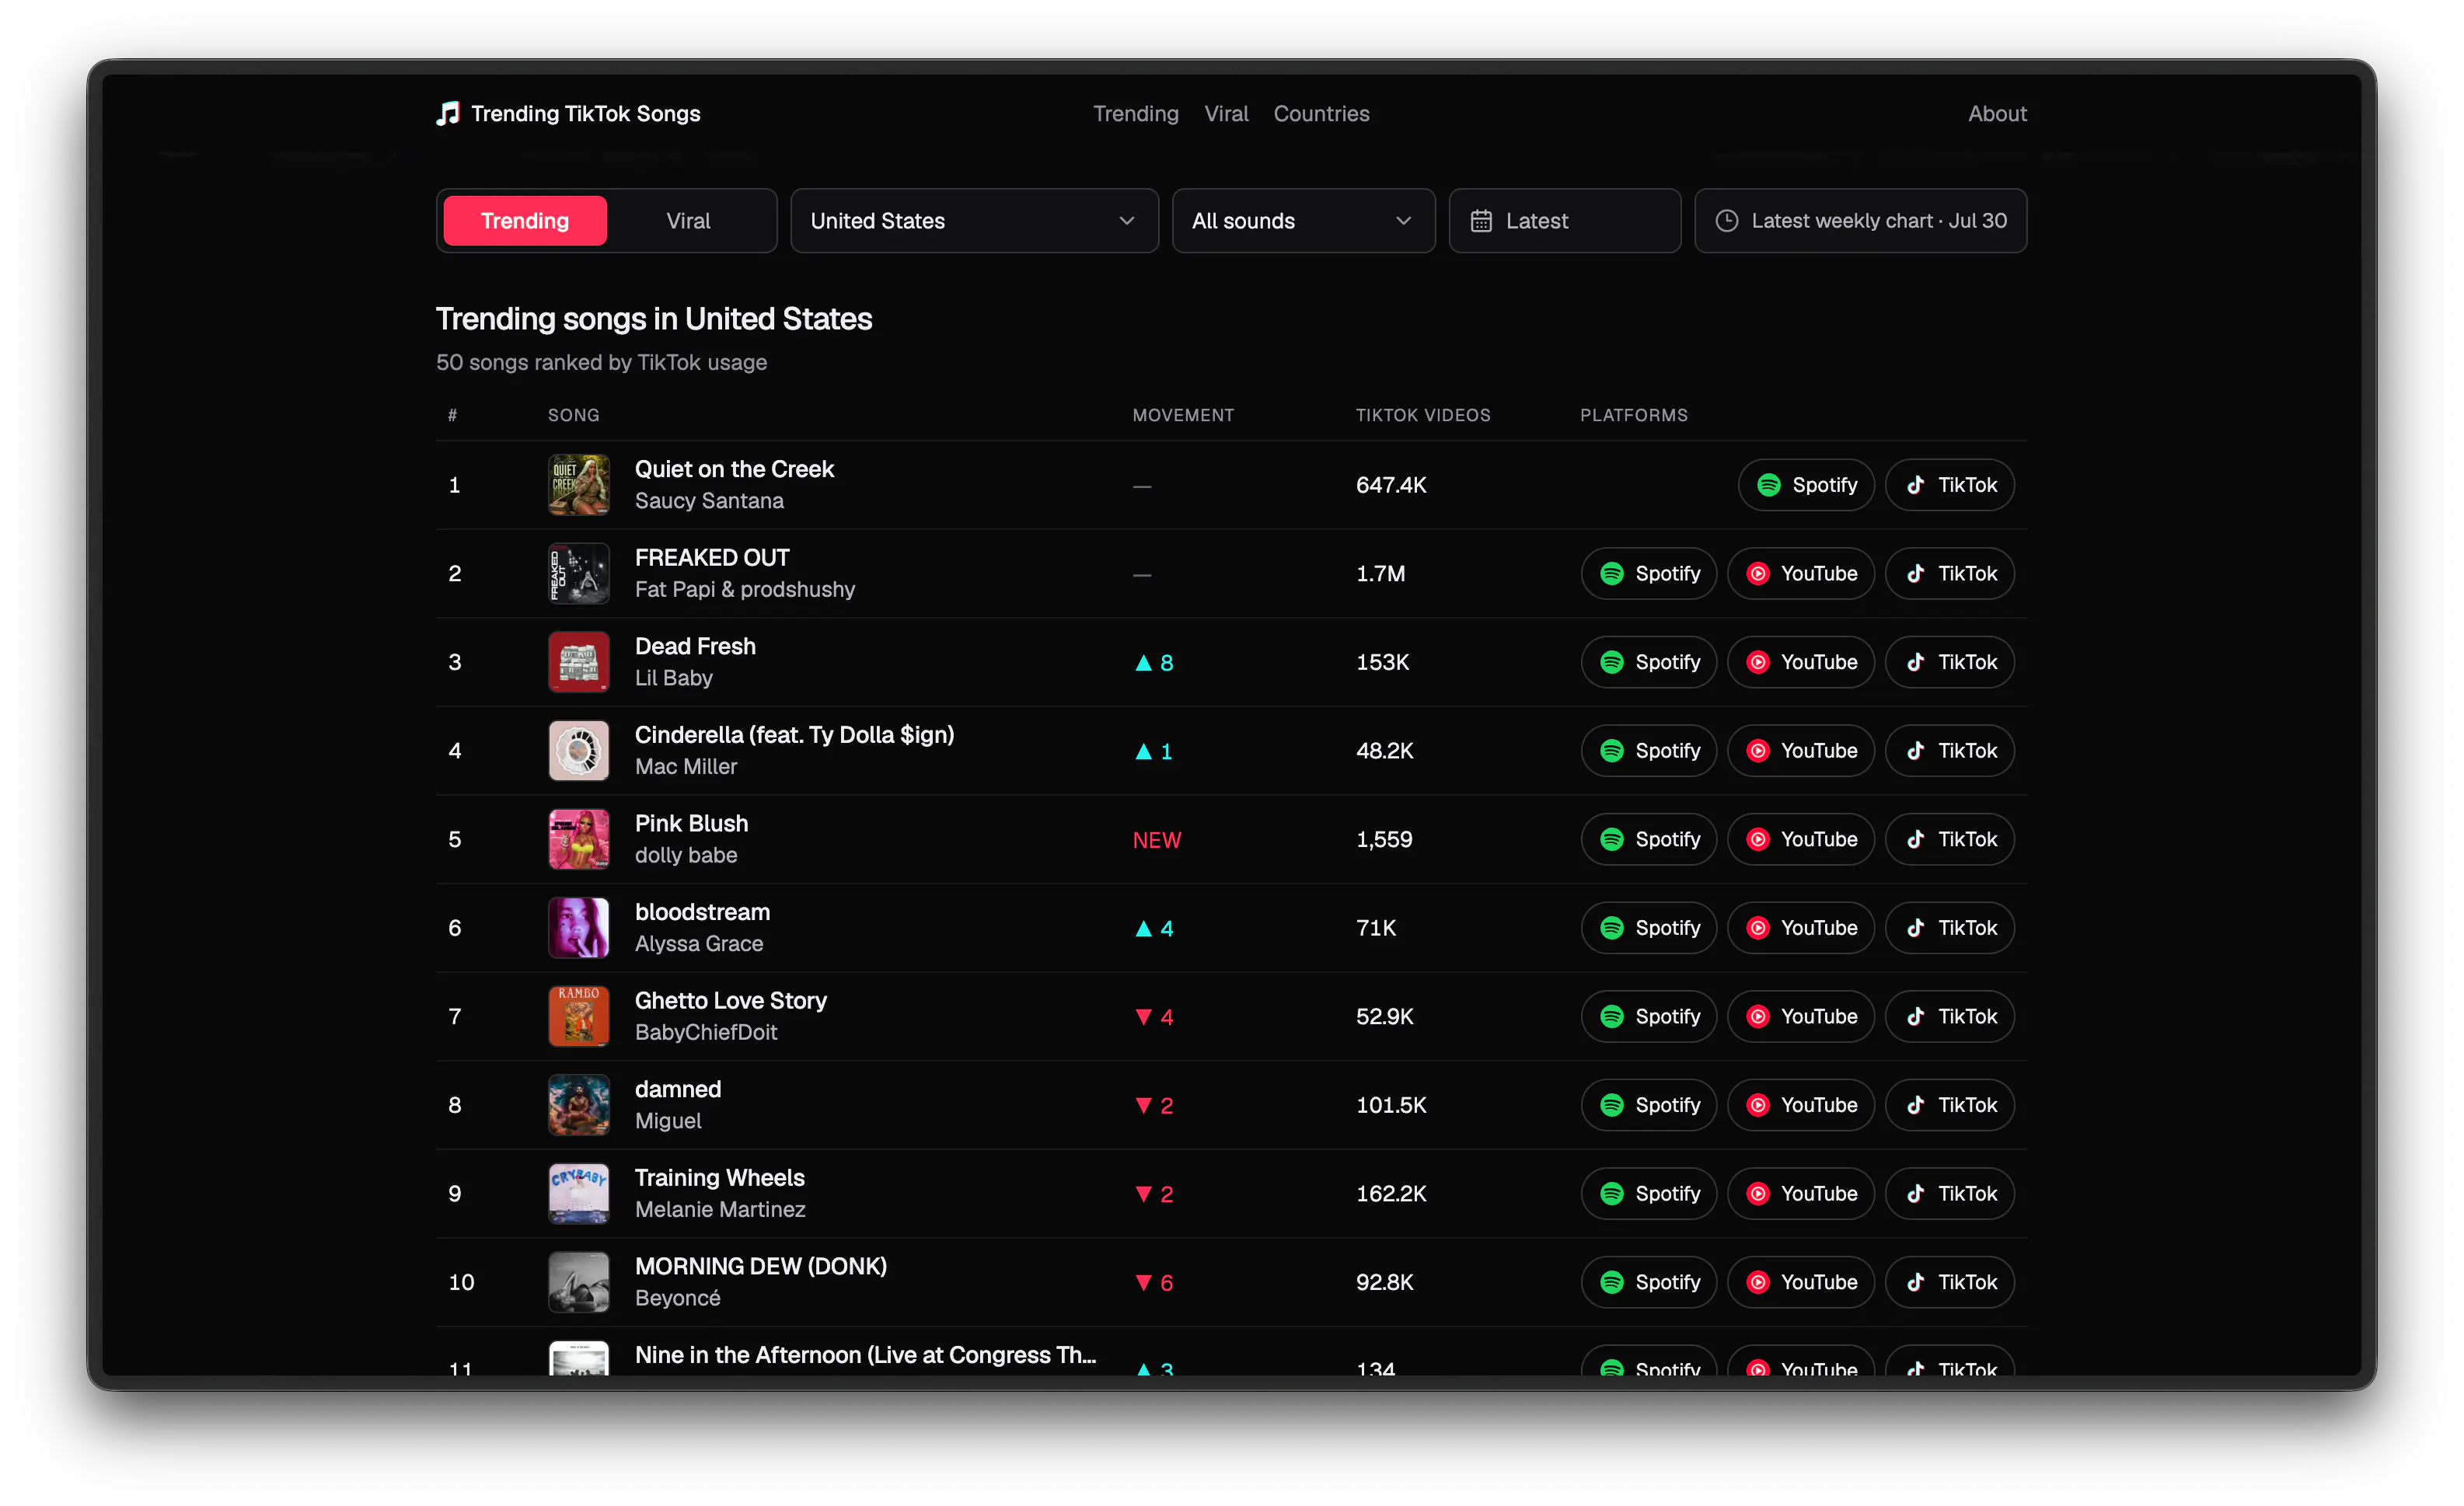2464x1506 pixels.
Task: Click Latest weekly chart Jul 30 button
Action: tap(1860, 221)
